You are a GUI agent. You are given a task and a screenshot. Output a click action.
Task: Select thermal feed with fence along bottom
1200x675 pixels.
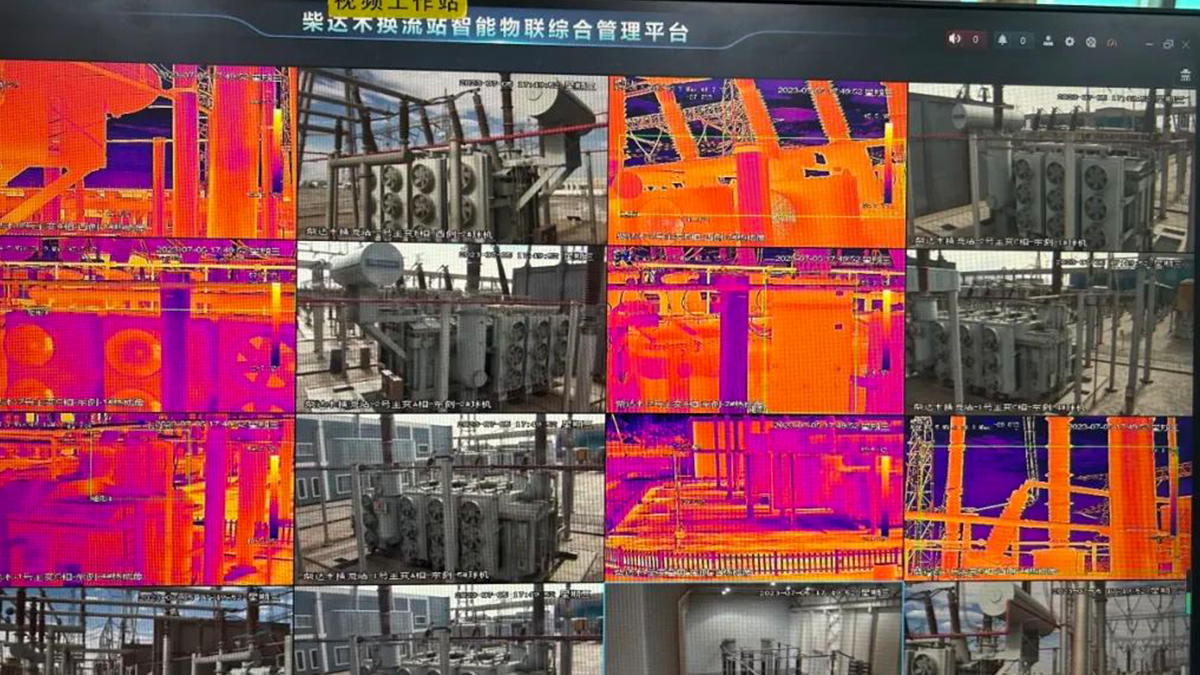click(754, 498)
